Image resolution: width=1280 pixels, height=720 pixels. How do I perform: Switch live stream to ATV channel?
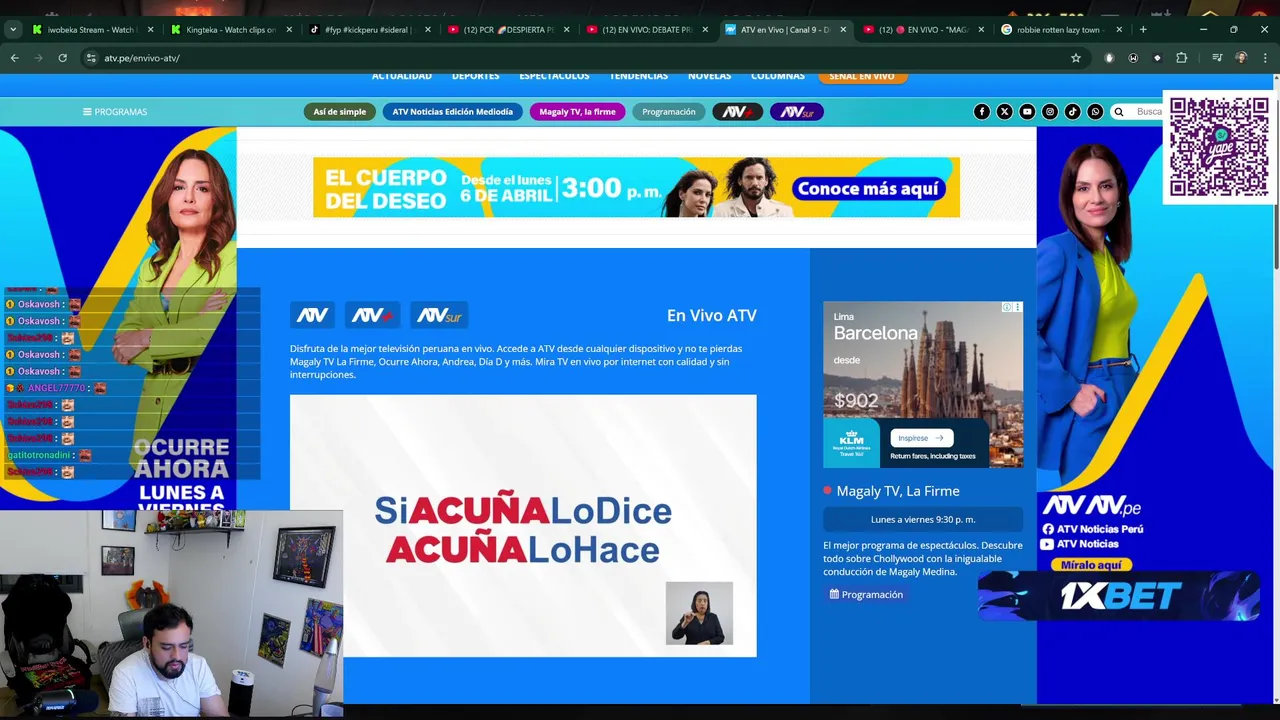[x=312, y=315]
